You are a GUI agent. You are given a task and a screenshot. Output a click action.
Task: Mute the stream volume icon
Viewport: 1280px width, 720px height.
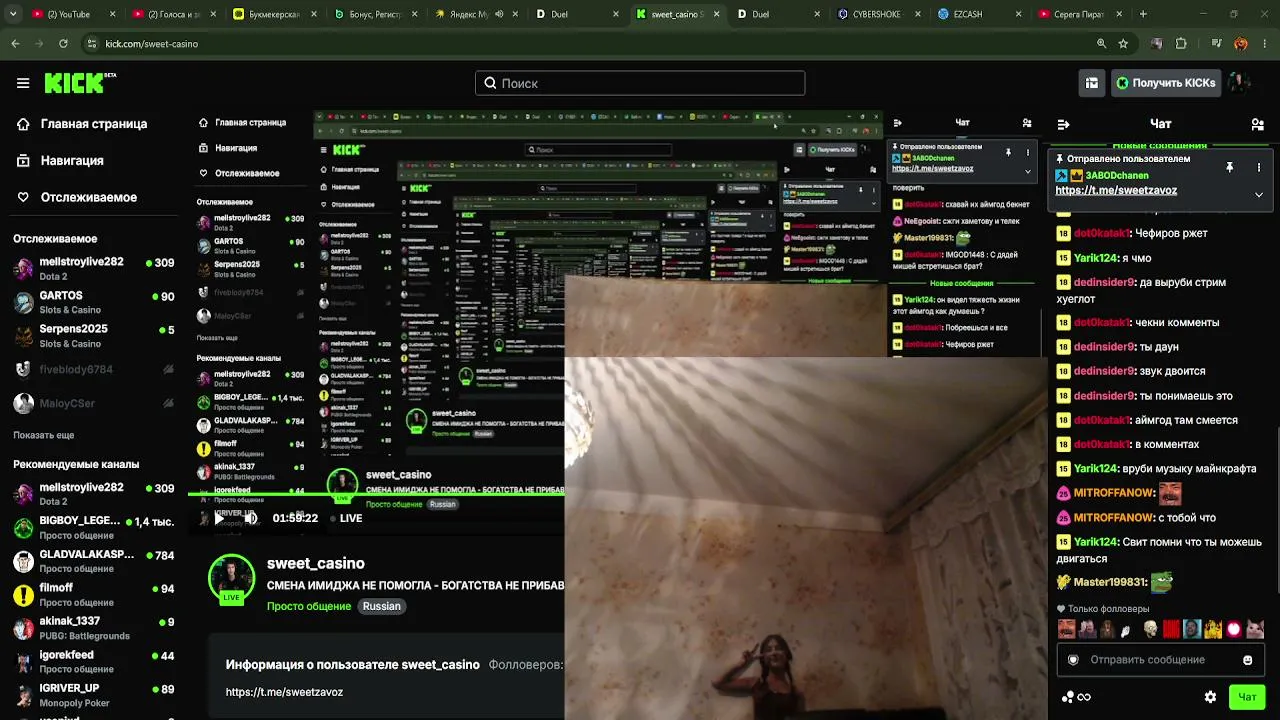tap(251, 518)
